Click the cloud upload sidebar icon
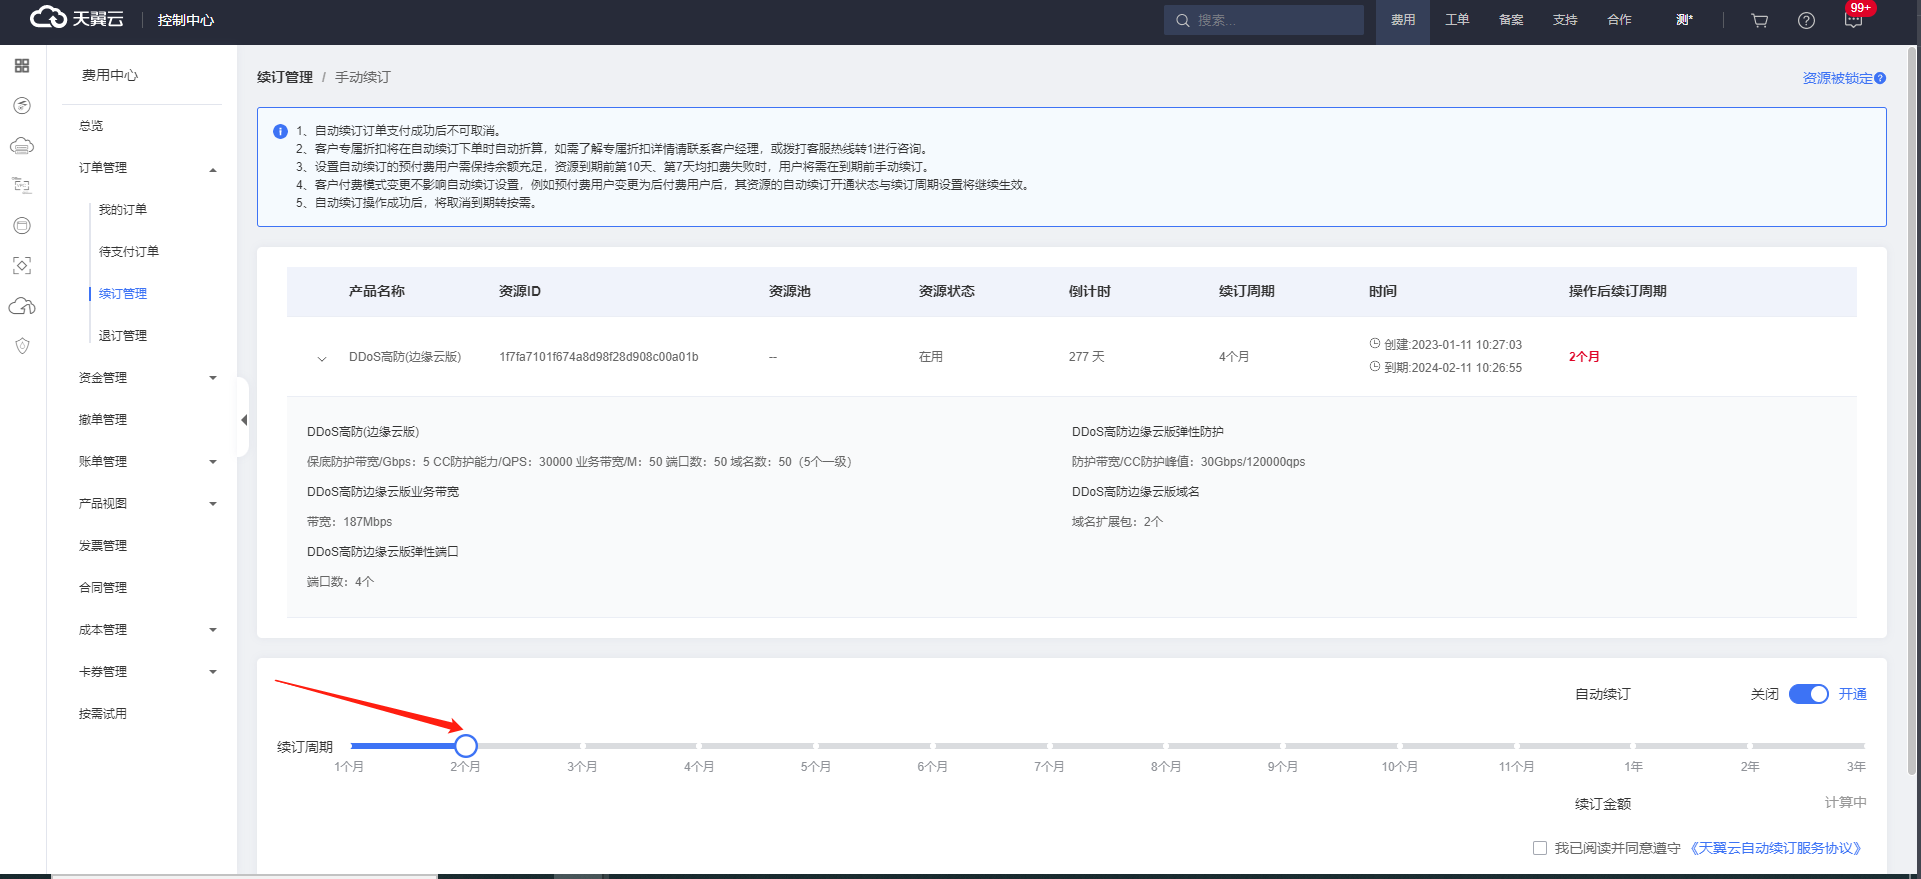This screenshot has width=1921, height=879. pyautogui.click(x=22, y=306)
